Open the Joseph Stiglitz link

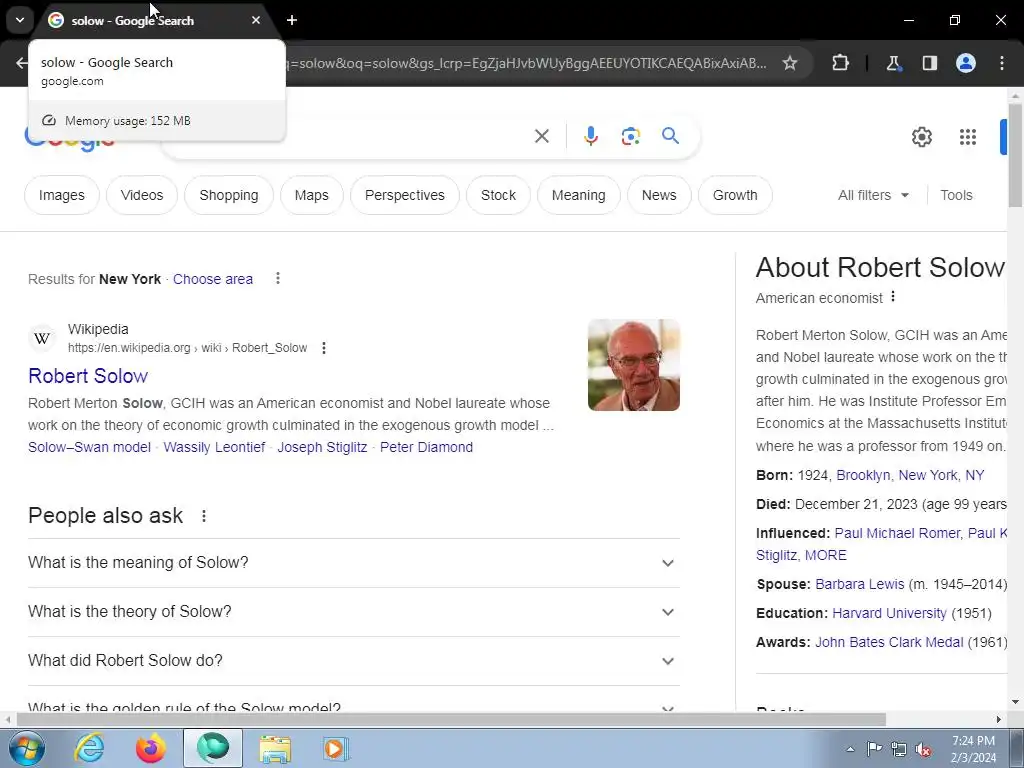click(x=322, y=447)
